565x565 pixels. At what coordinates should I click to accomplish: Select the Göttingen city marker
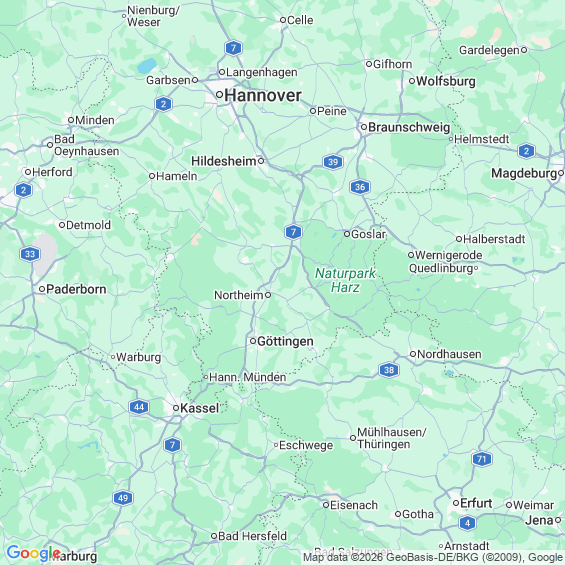[253, 341]
